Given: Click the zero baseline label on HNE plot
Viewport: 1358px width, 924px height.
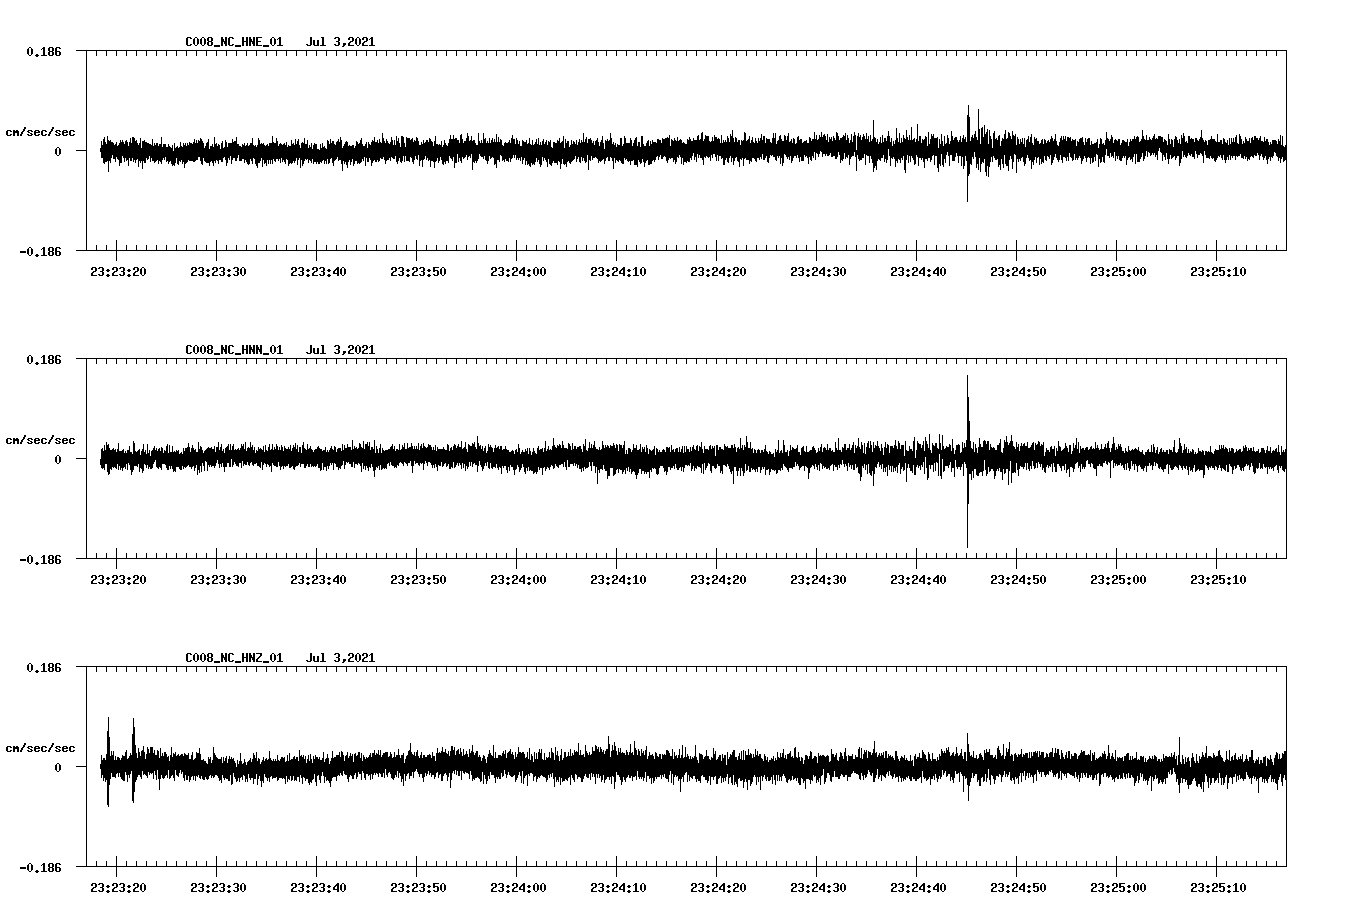Looking at the screenshot, I should (x=58, y=152).
